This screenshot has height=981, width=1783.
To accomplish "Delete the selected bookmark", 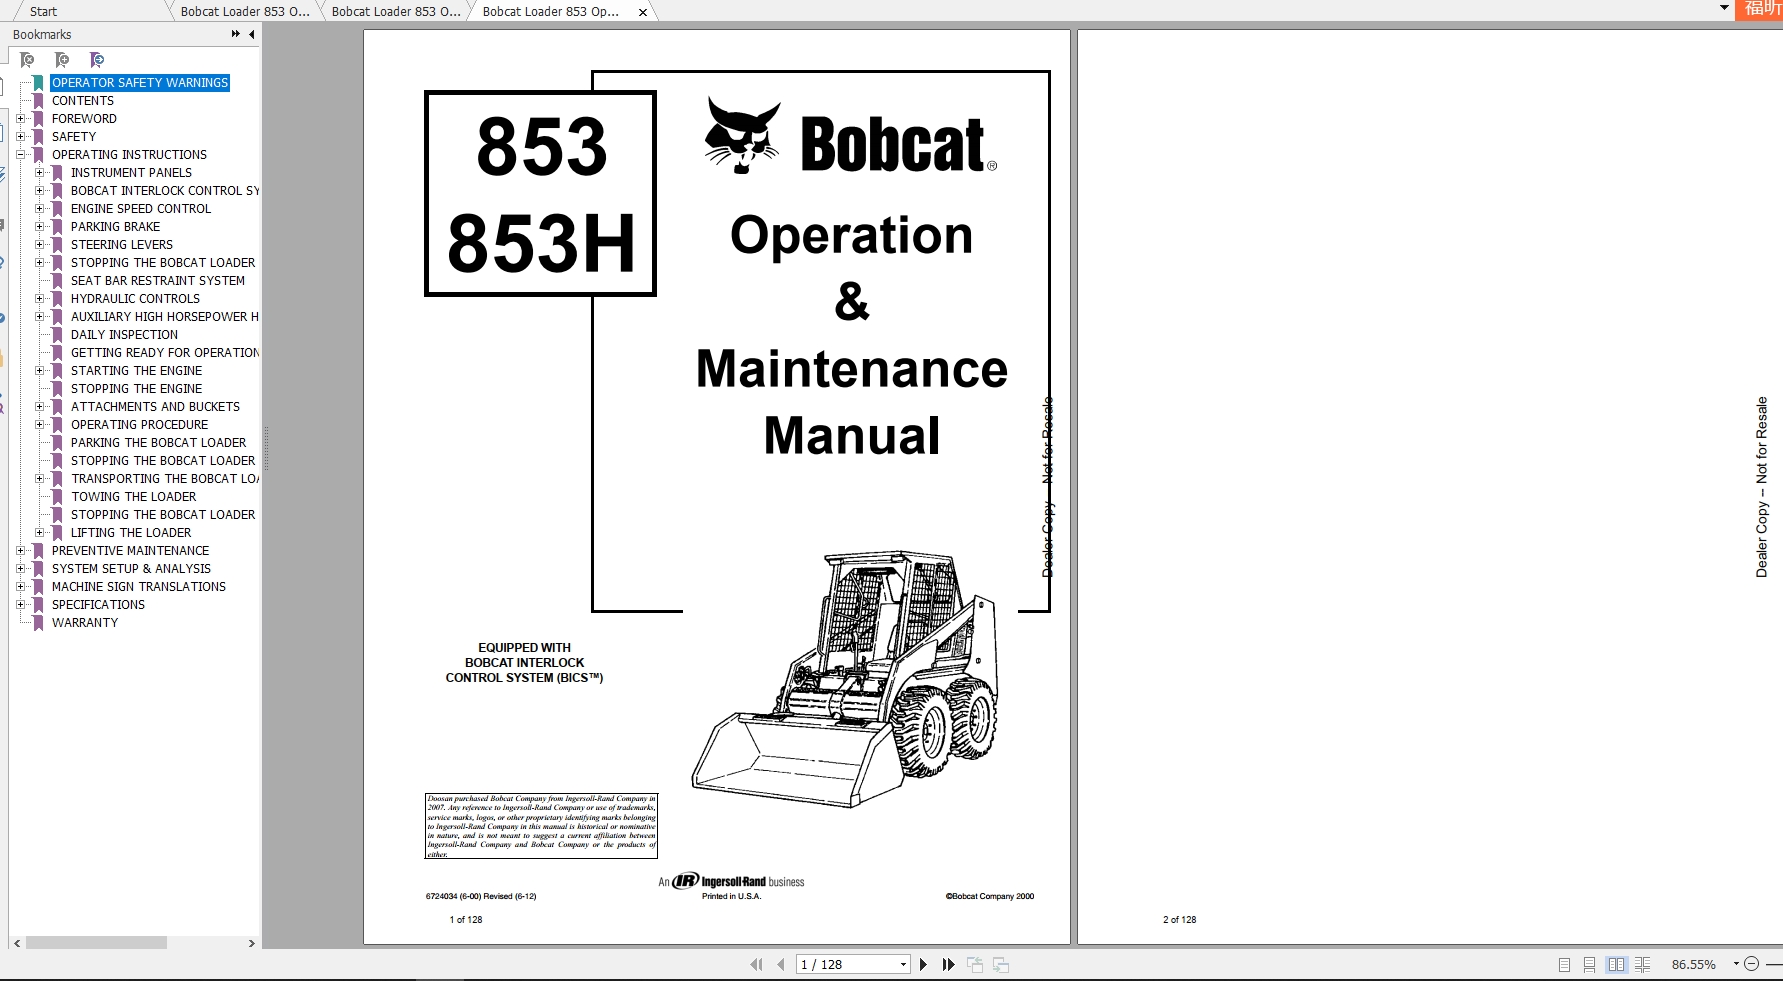I will click(28, 60).
